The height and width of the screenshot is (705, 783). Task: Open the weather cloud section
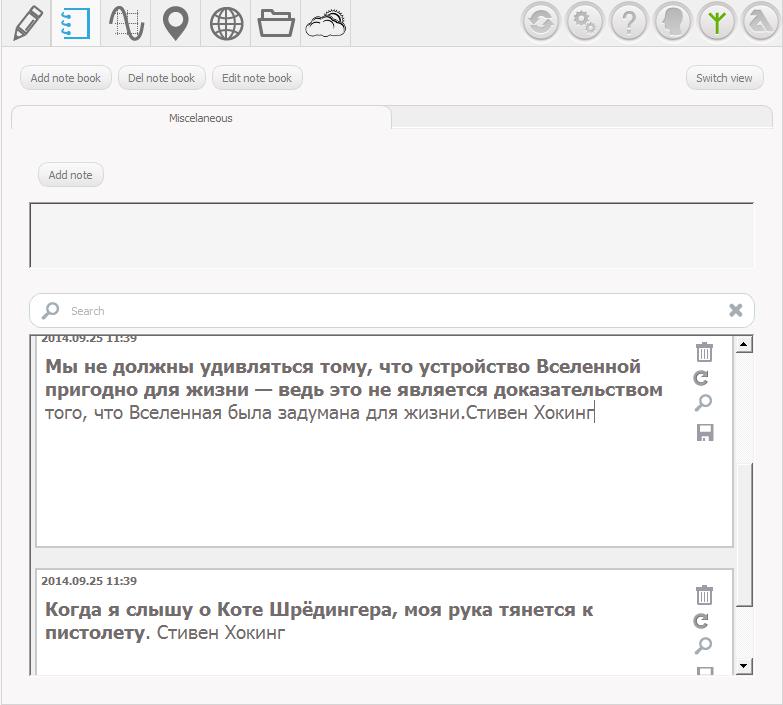click(326, 23)
